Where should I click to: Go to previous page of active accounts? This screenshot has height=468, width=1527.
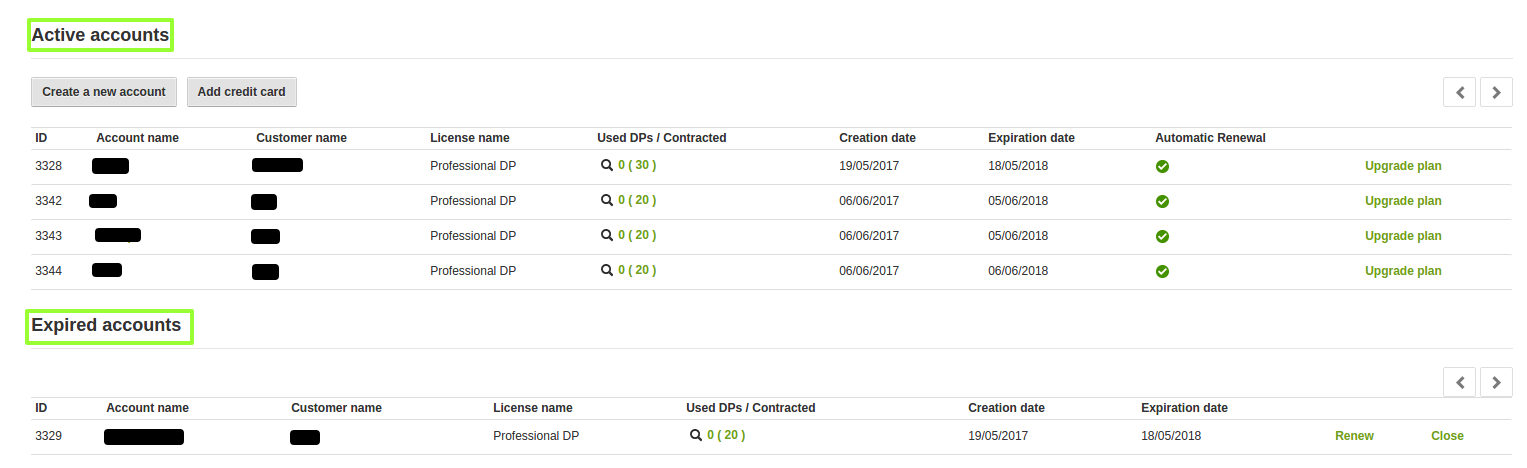tap(1460, 92)
